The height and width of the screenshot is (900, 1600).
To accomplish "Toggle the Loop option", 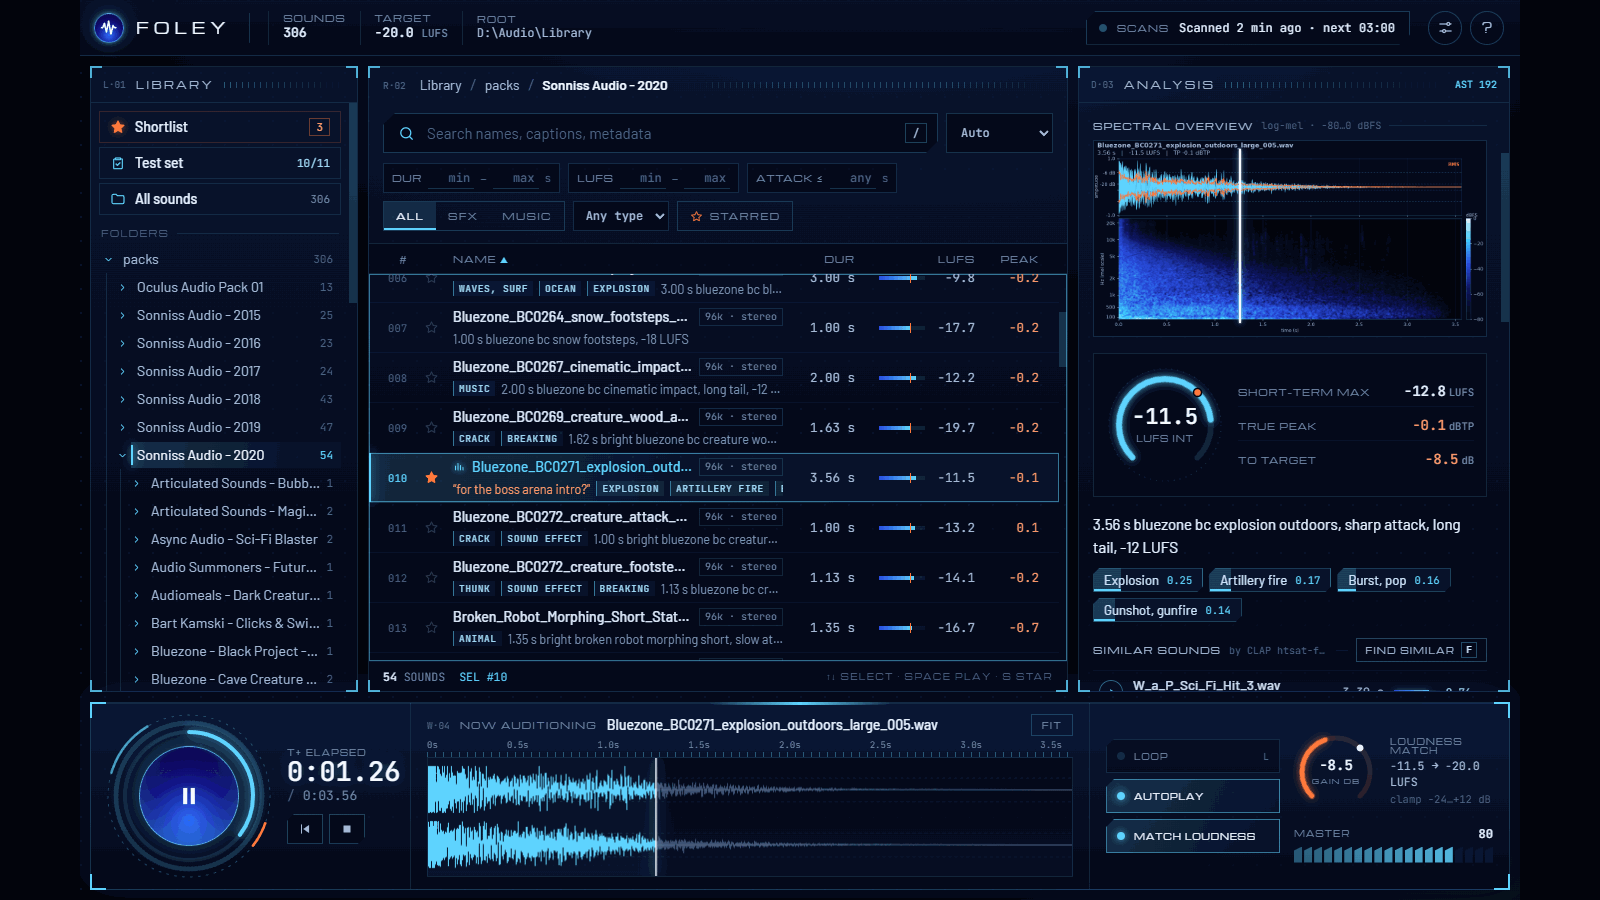I will (x=1192, y=757).
